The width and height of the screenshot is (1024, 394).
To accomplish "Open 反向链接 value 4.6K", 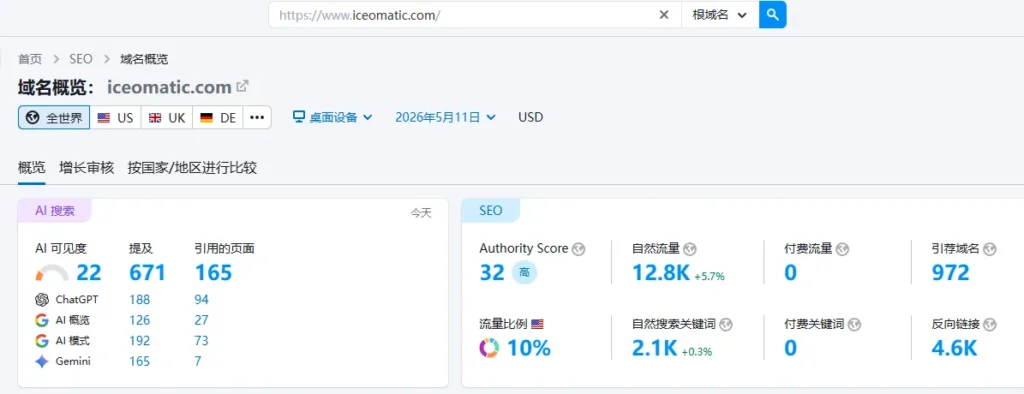I will pos(954,348).
